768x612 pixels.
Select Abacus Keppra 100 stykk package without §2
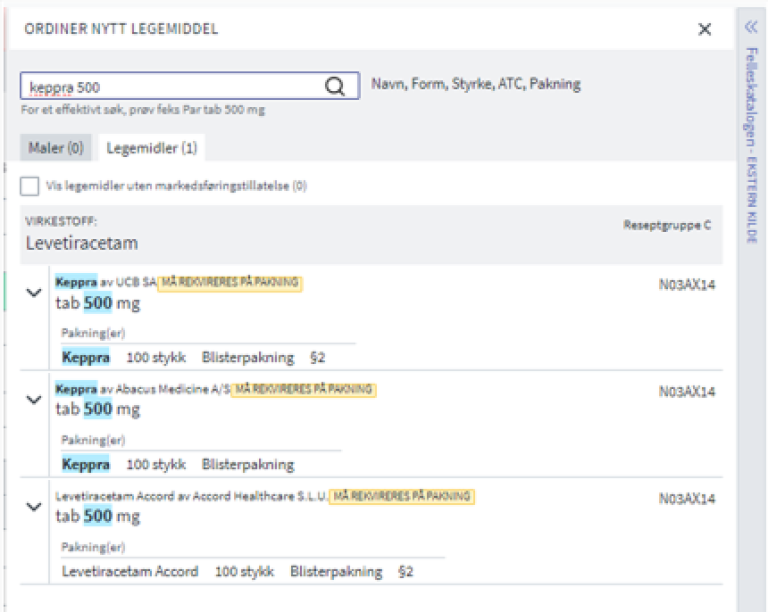[178, 464]
